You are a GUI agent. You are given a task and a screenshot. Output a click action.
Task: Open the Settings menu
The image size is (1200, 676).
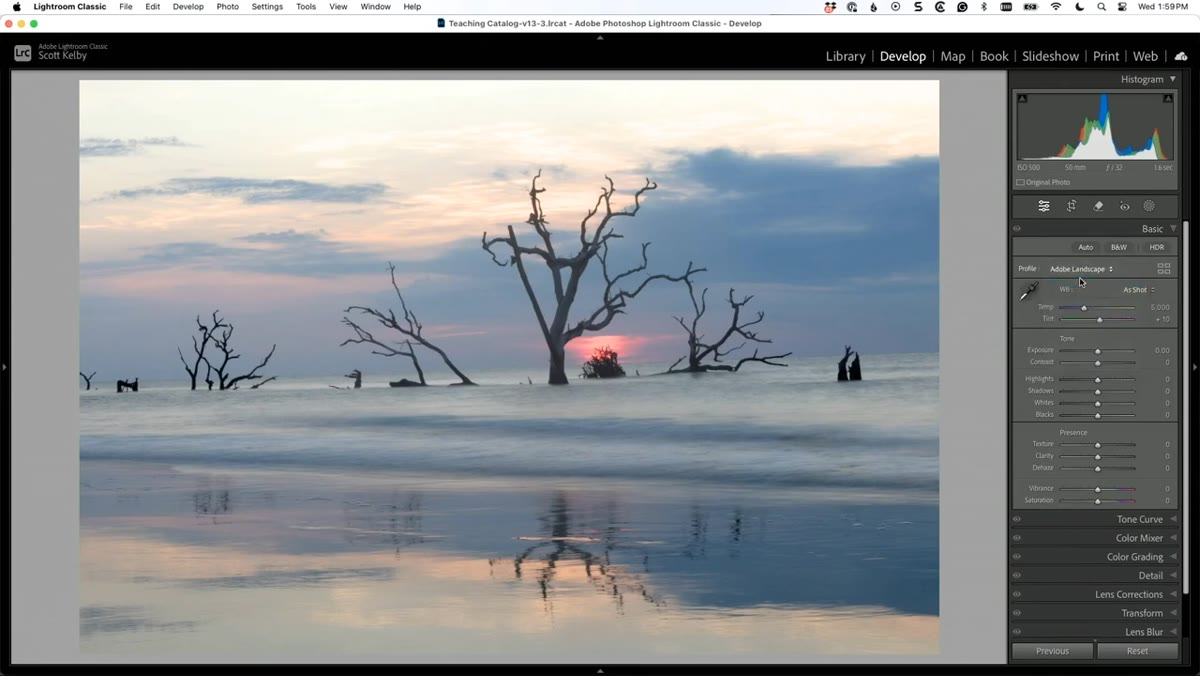coord(267,7)
